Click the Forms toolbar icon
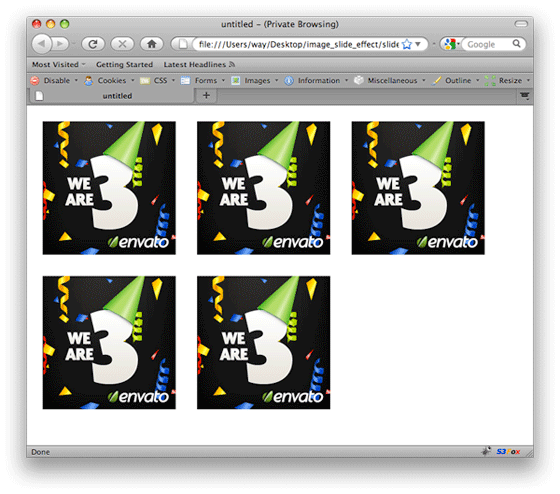 [185, 81]
